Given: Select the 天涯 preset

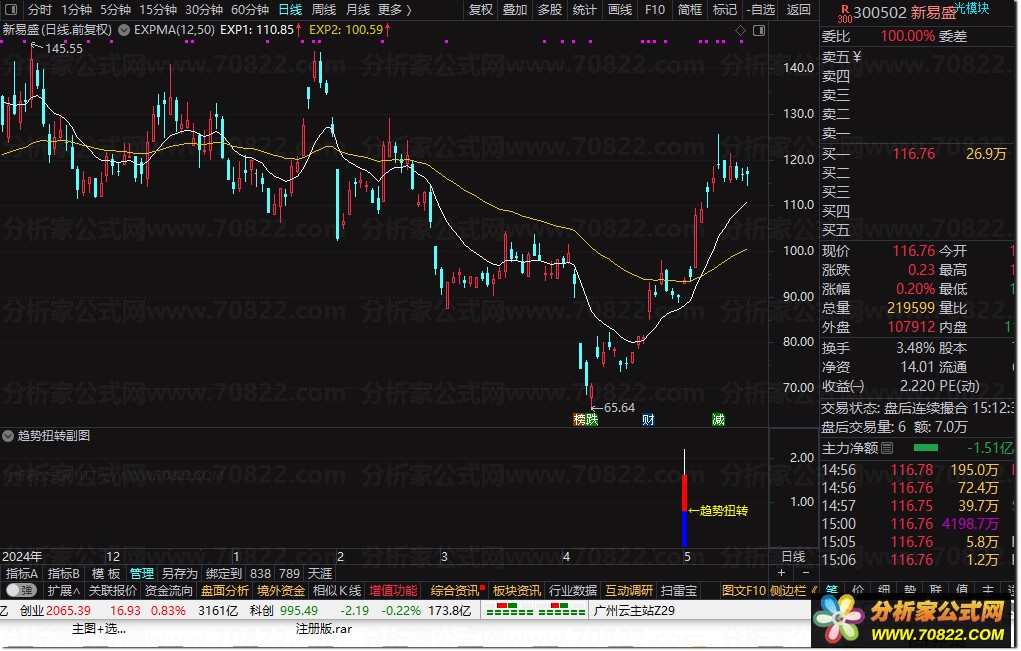Looking at the screenshot, I should (x=319, y=574).
